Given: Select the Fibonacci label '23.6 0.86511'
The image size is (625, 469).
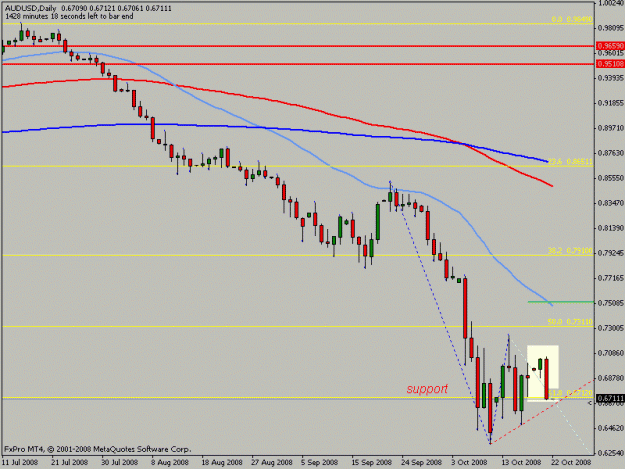Looking at the screenshot, I should pos(570,162).
